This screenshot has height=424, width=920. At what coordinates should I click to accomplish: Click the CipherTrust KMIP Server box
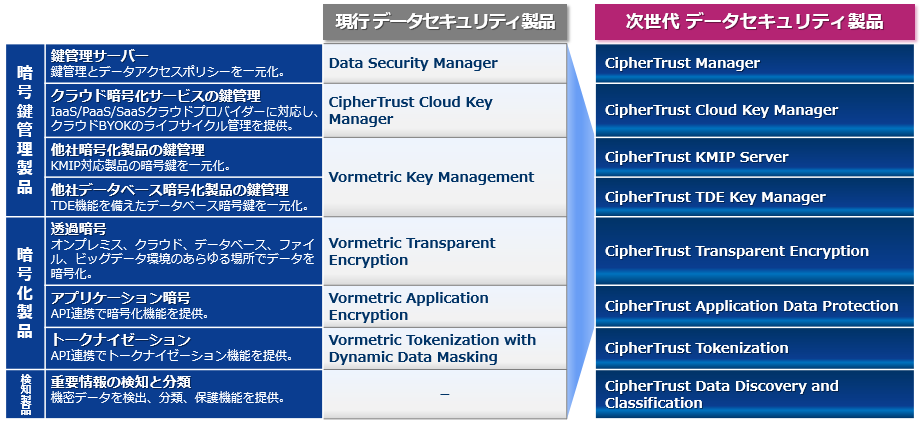coord(755,157)
